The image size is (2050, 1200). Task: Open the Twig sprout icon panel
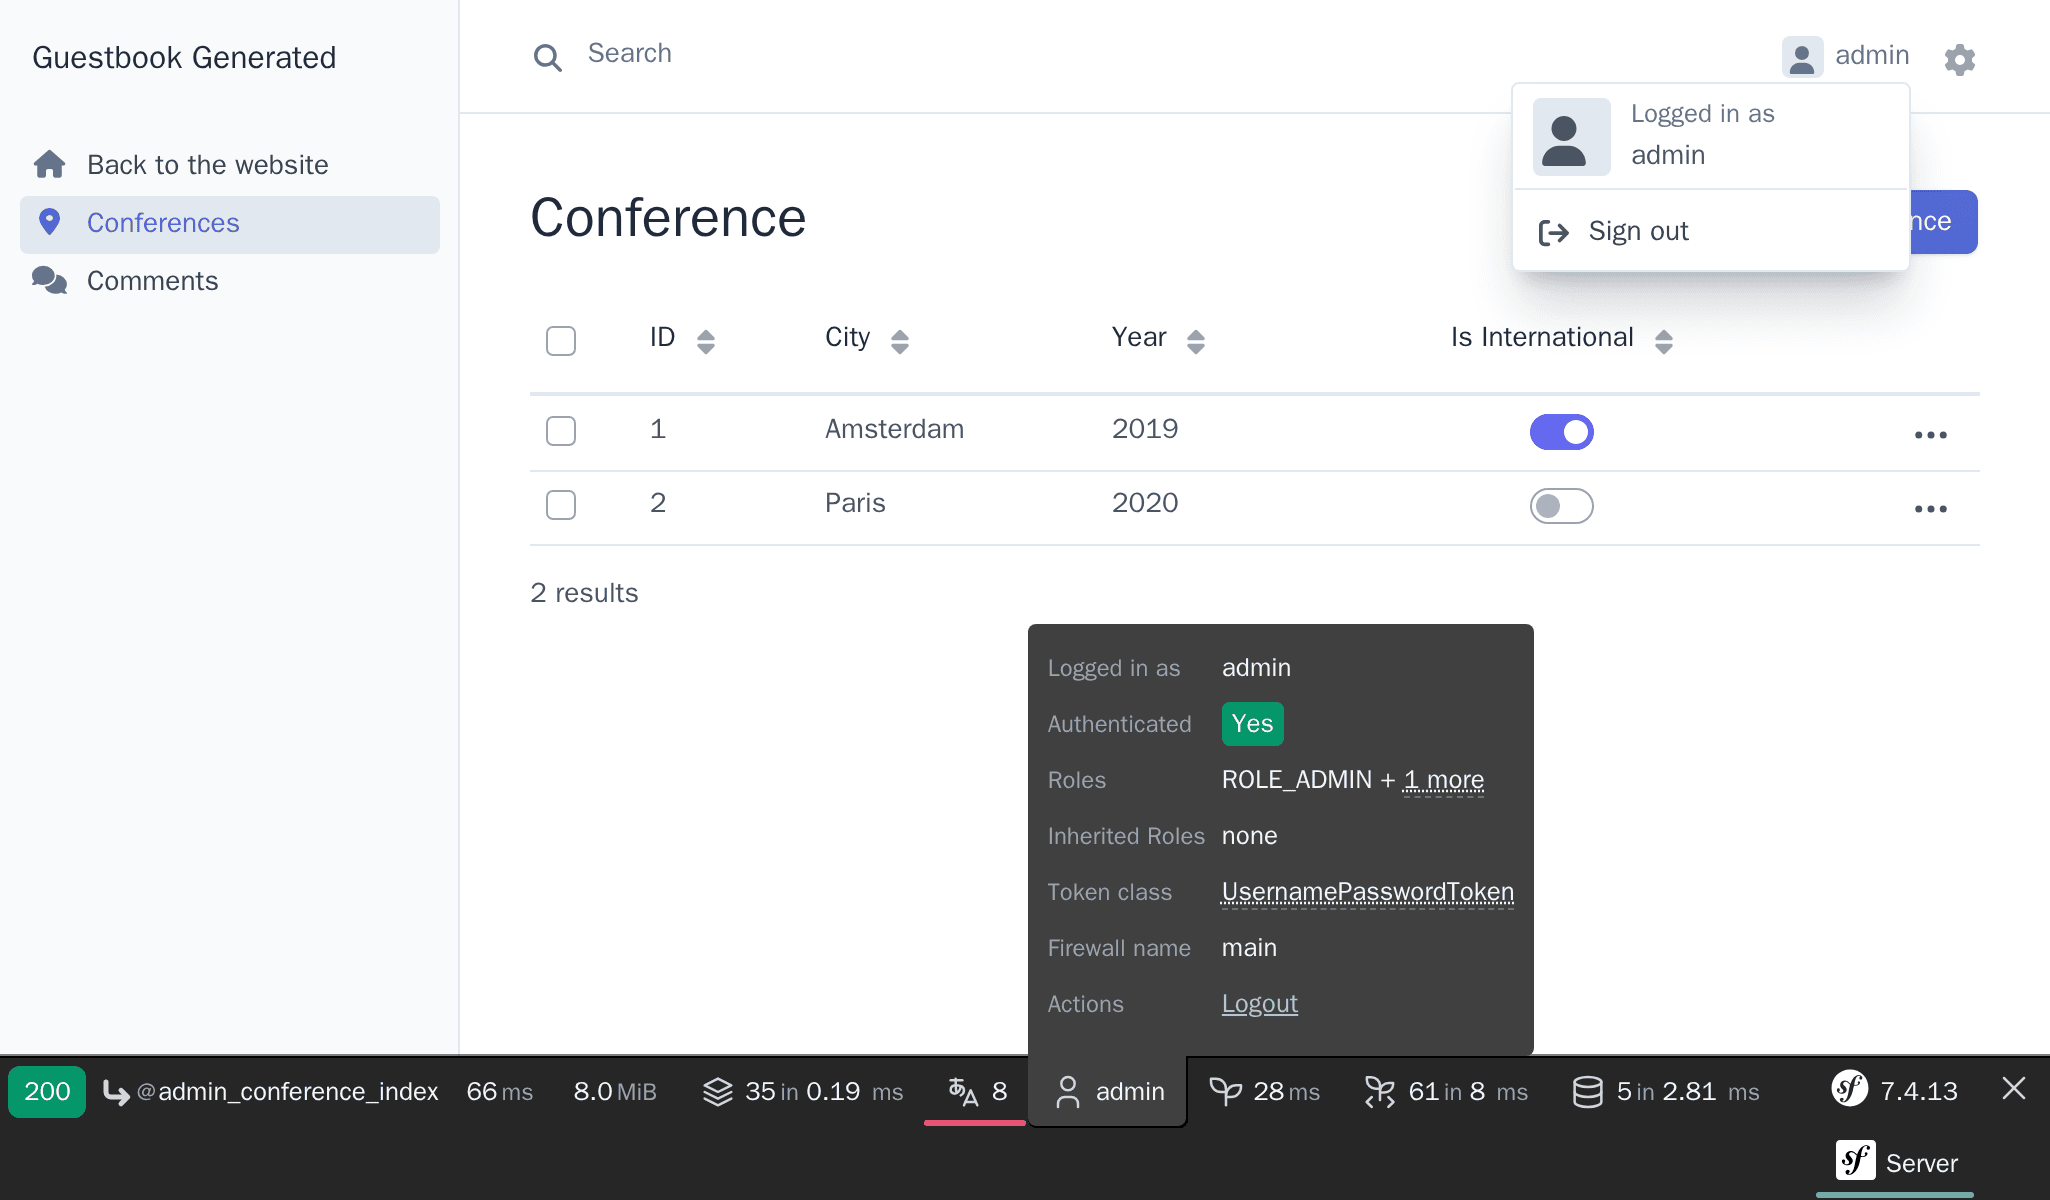pos(1225,1091)
